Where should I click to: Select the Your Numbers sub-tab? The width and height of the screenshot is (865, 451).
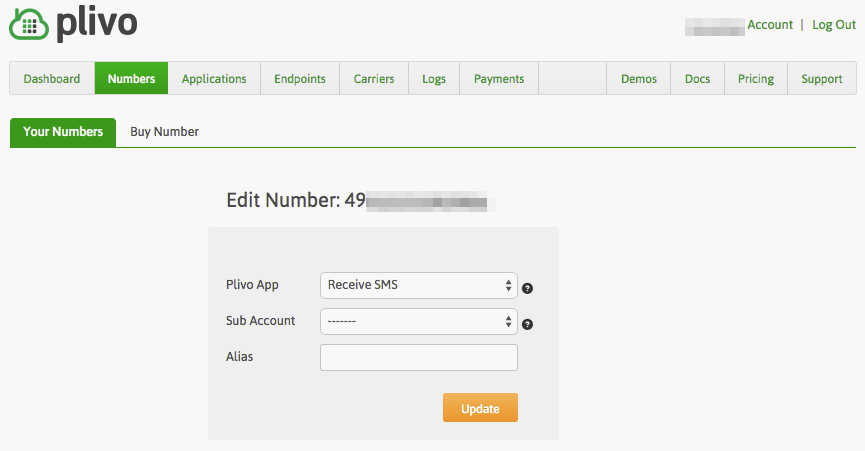63,132
